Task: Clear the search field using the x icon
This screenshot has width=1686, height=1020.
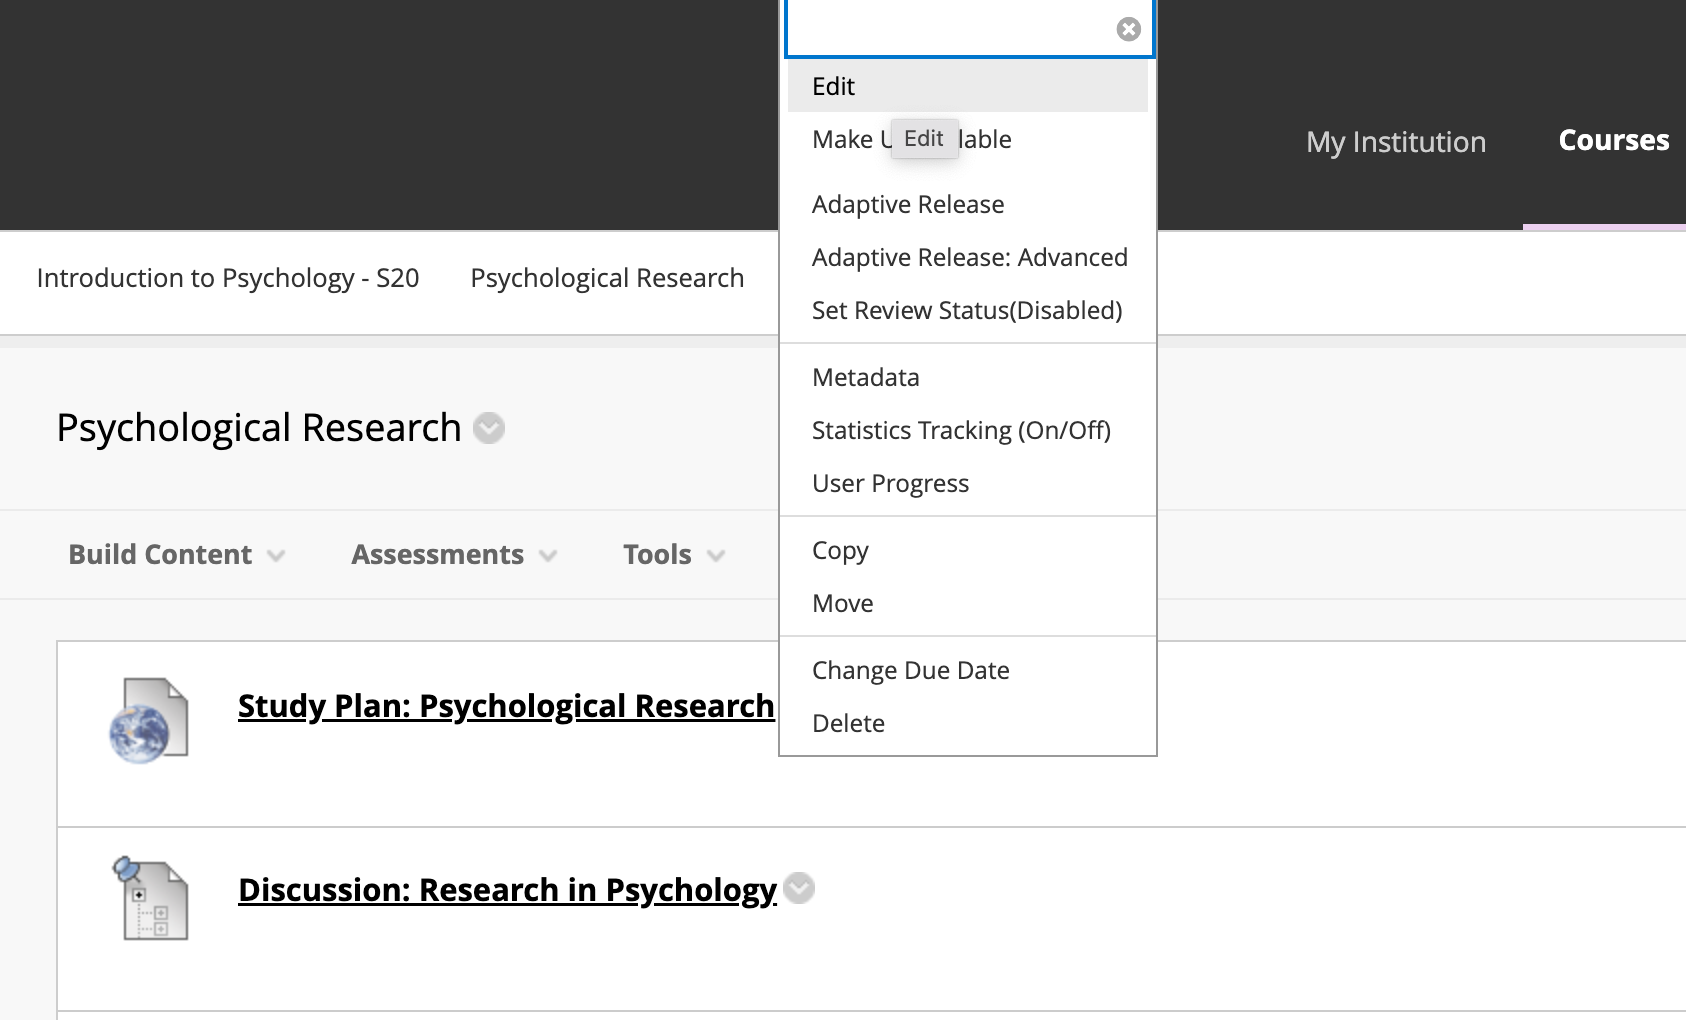Action: click(1128, 28)
